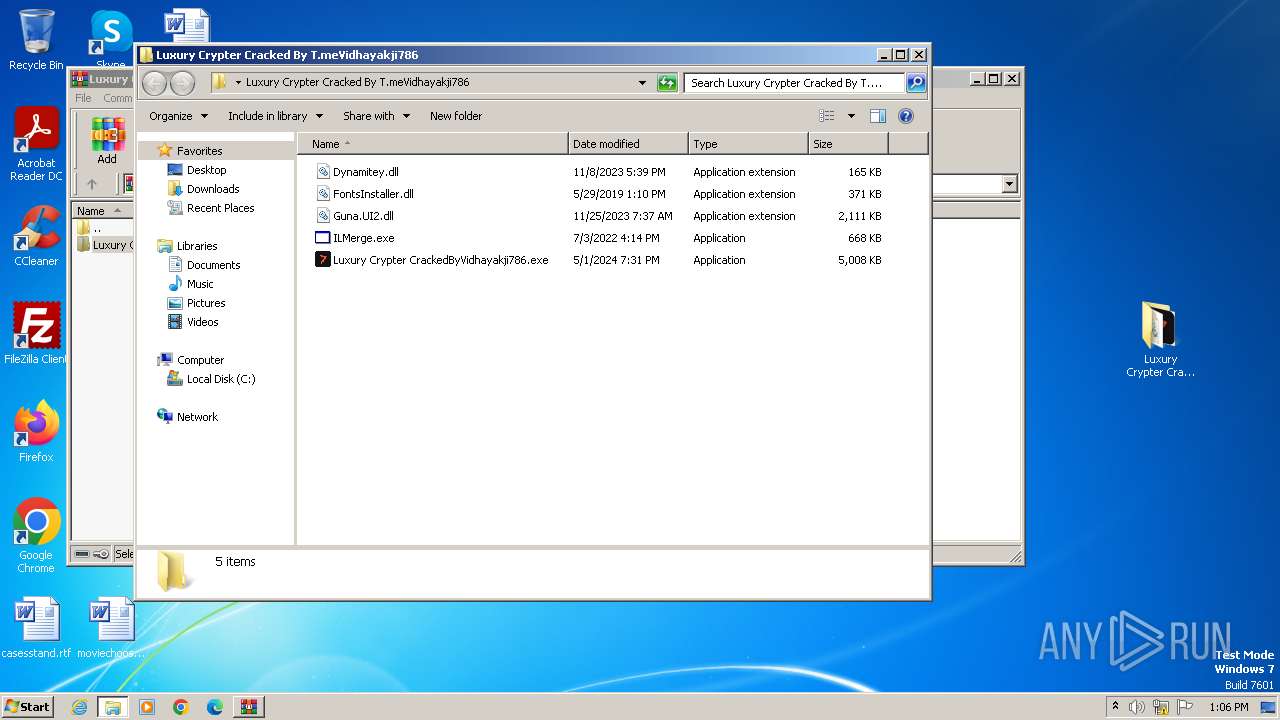Select Favorites in navigation pane

tap(199, 151)
